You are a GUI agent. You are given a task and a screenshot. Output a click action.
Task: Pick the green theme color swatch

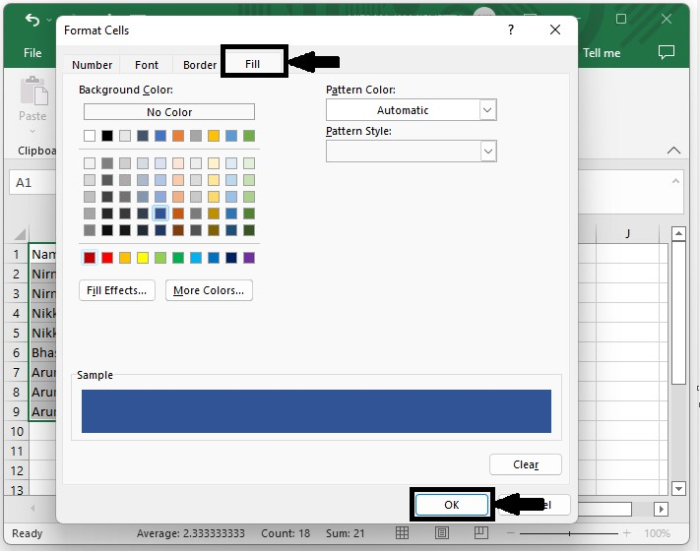click(x=249, y=136)
